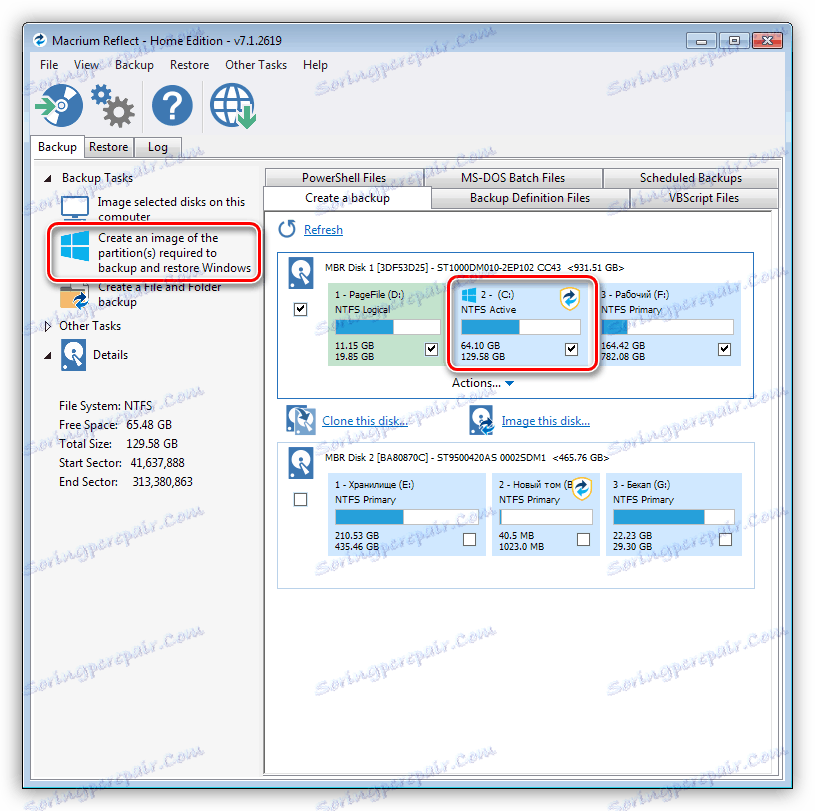This screenshot has width=815, height=811.
Task: Open the Help menu
Action: point(315,65)
